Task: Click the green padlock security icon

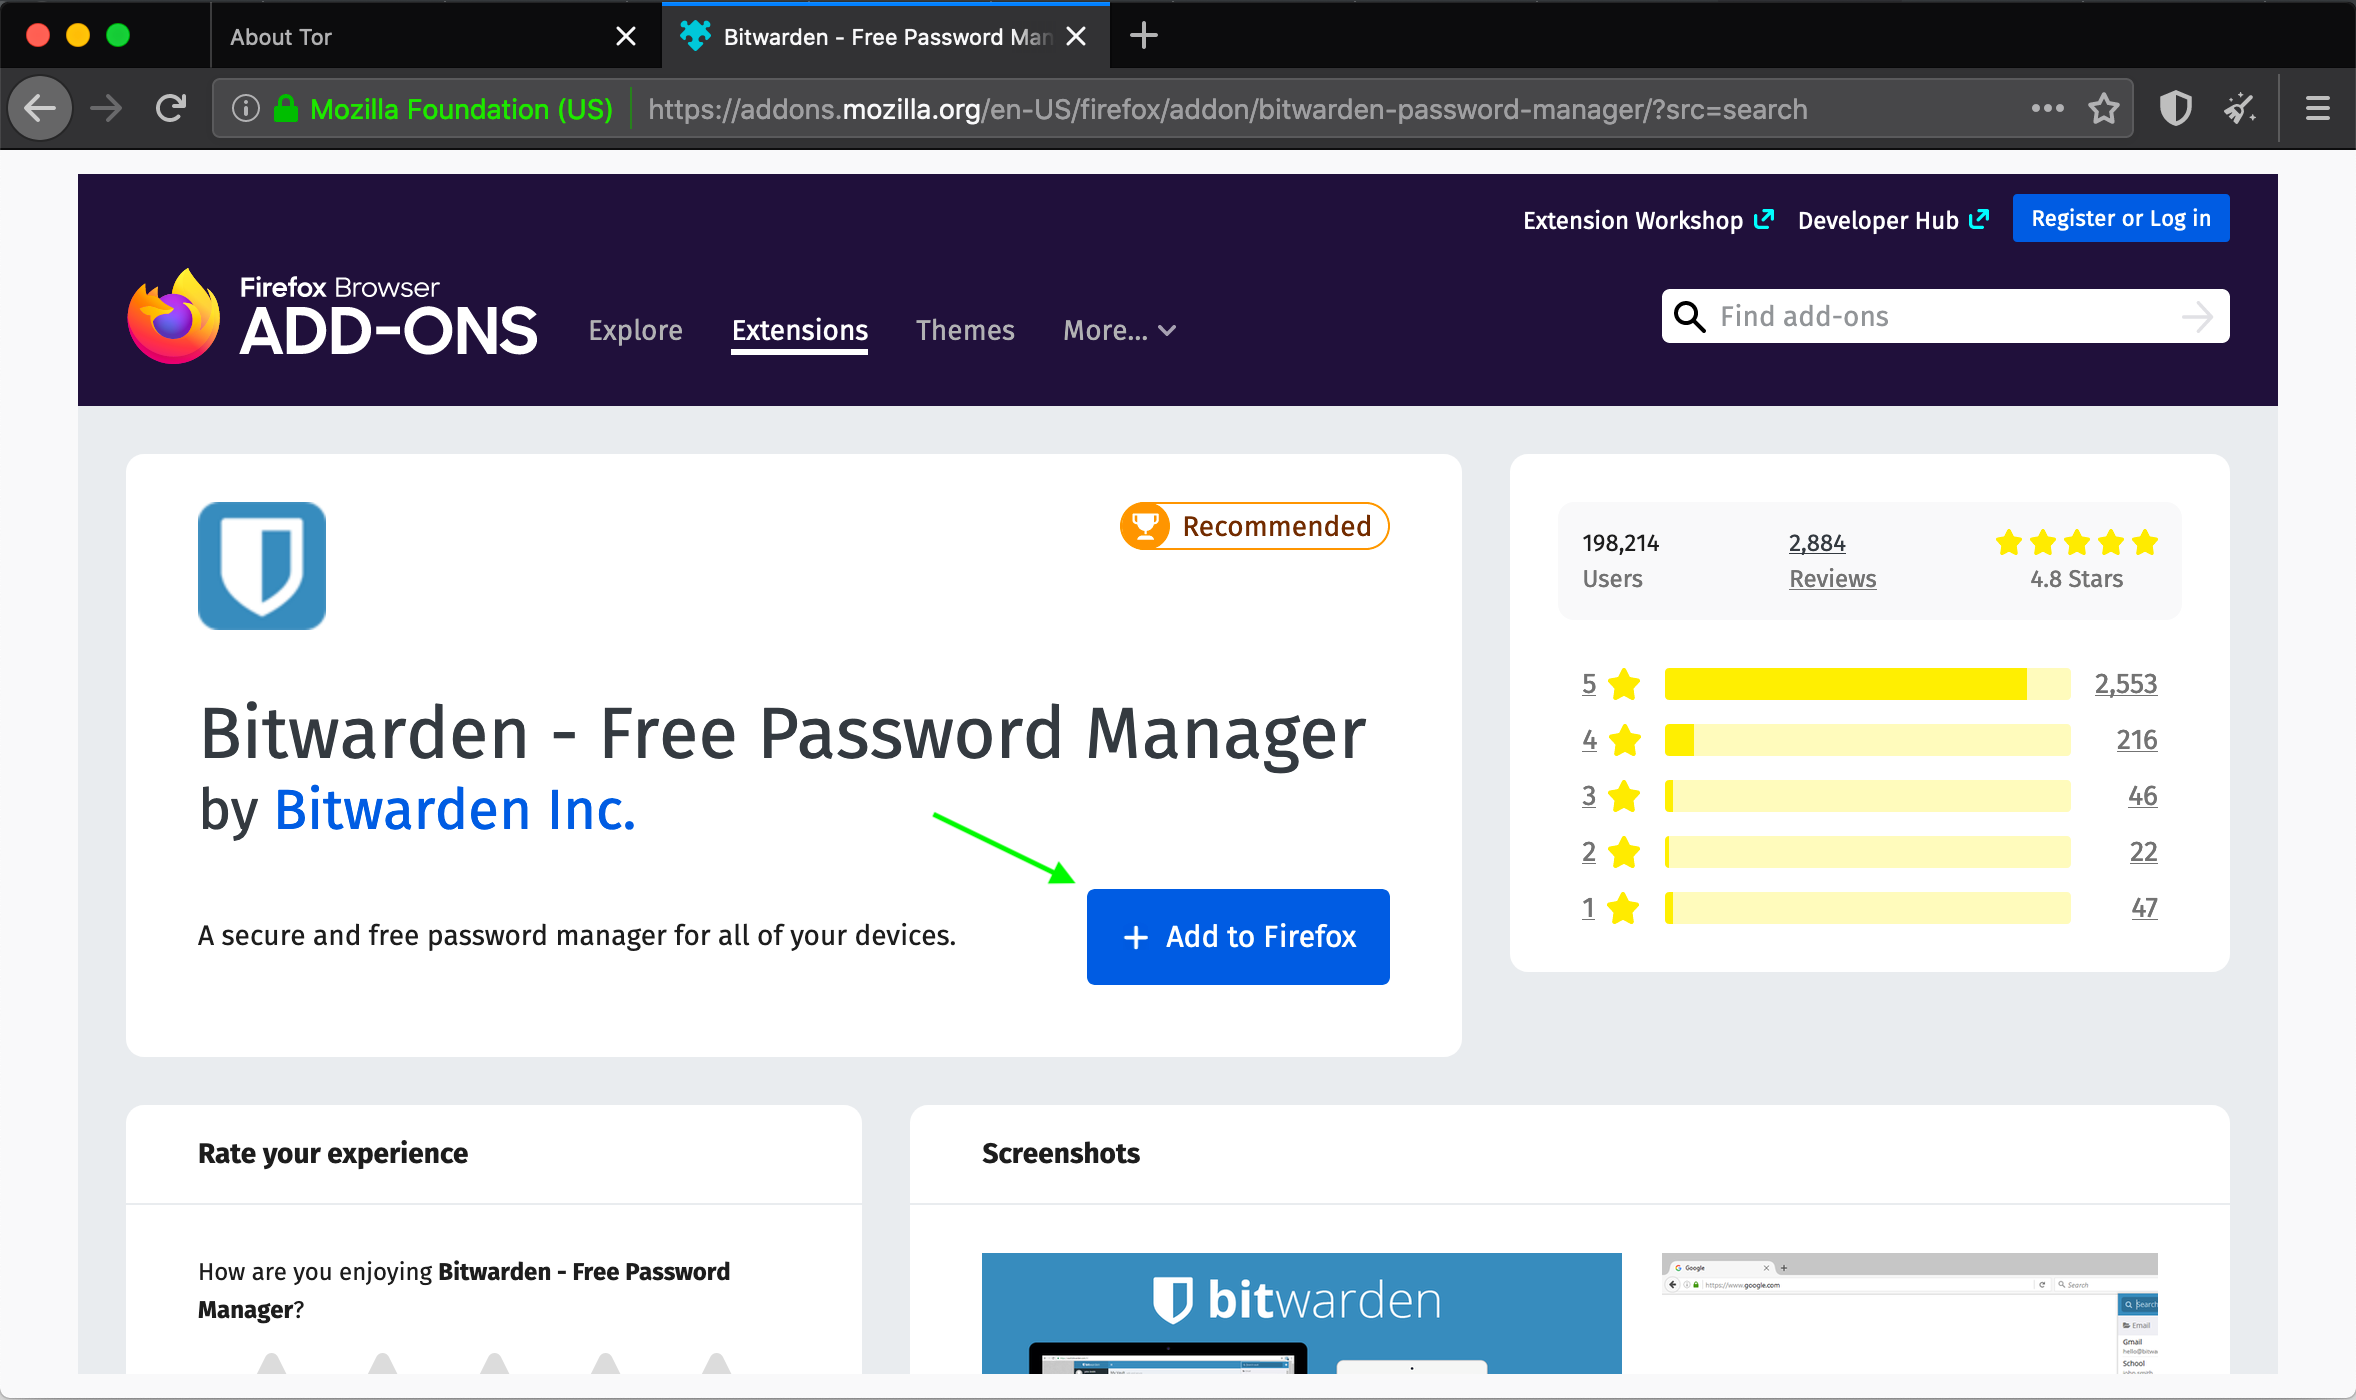Action: point(286,108)
